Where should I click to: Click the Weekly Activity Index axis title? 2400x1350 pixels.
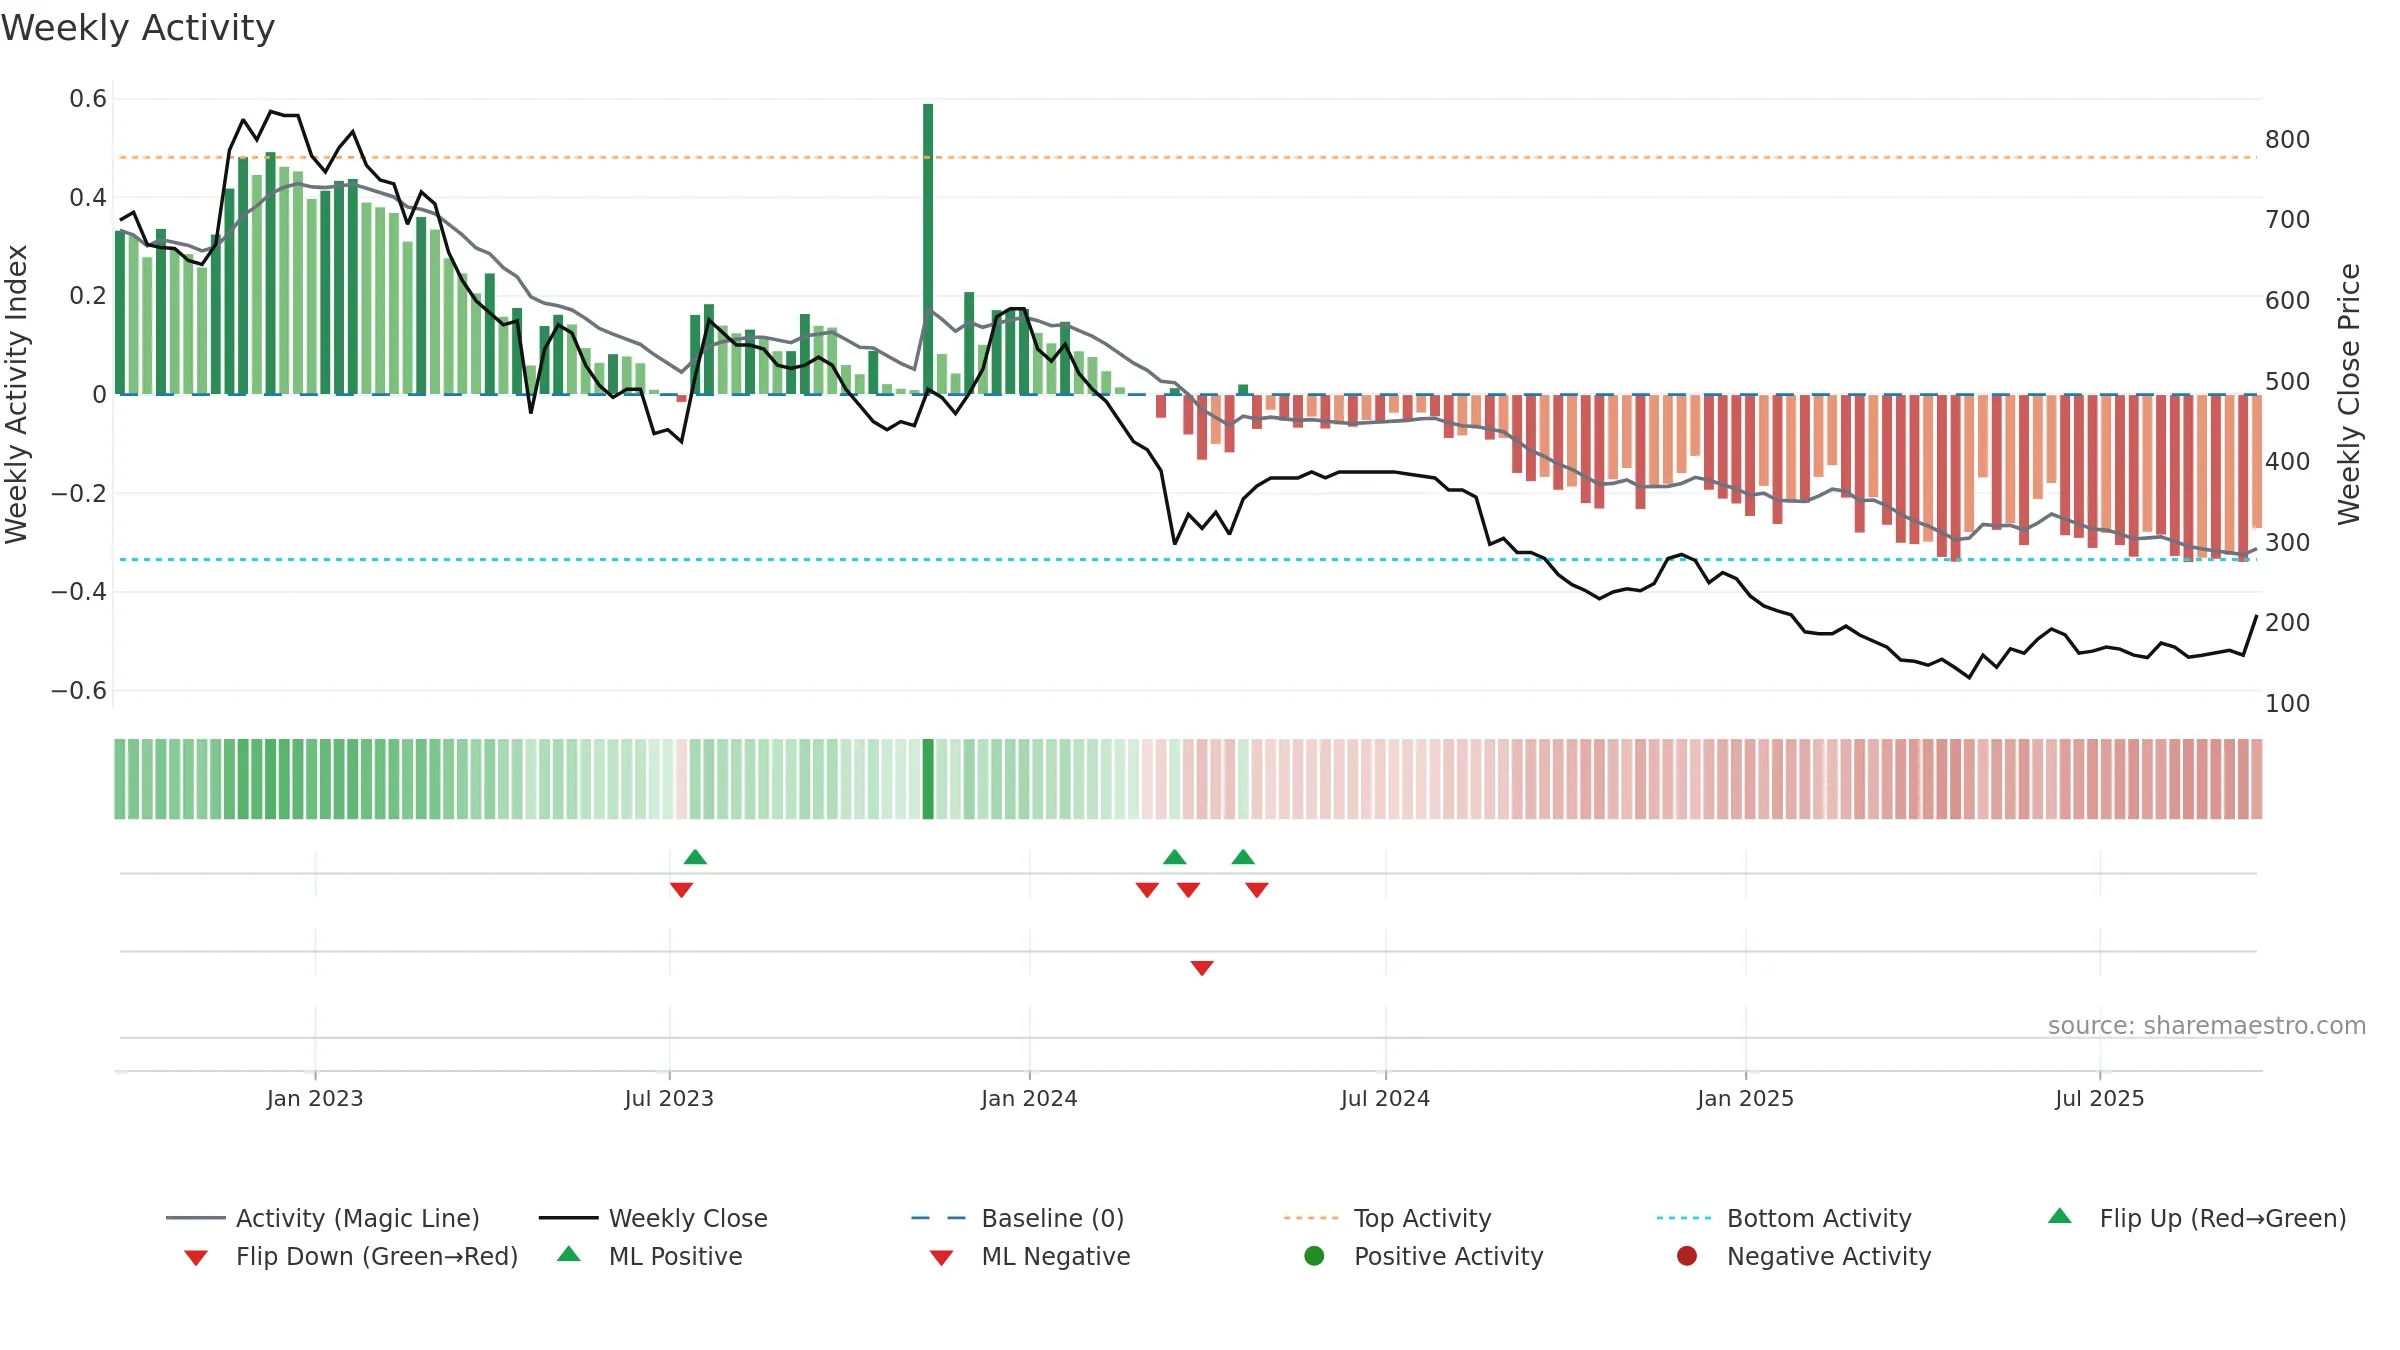coord(17,394)
